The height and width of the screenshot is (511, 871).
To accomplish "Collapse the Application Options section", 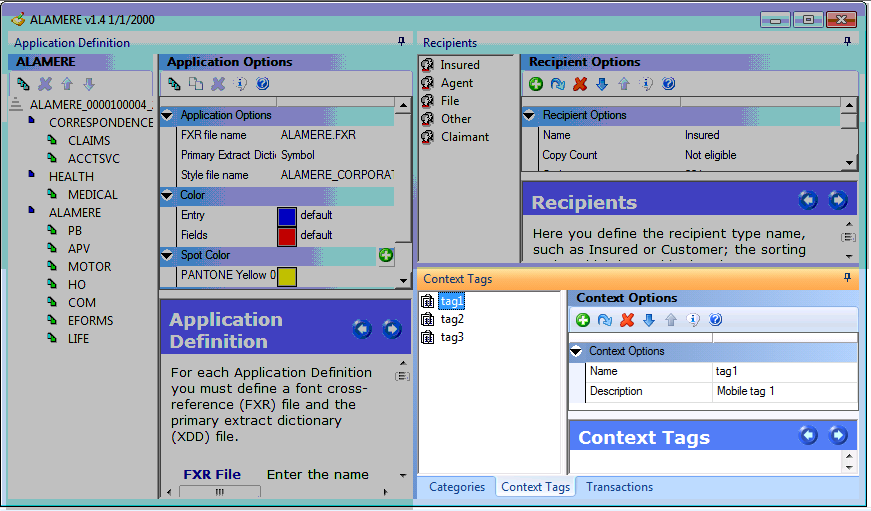I will [x=167, y=115].
